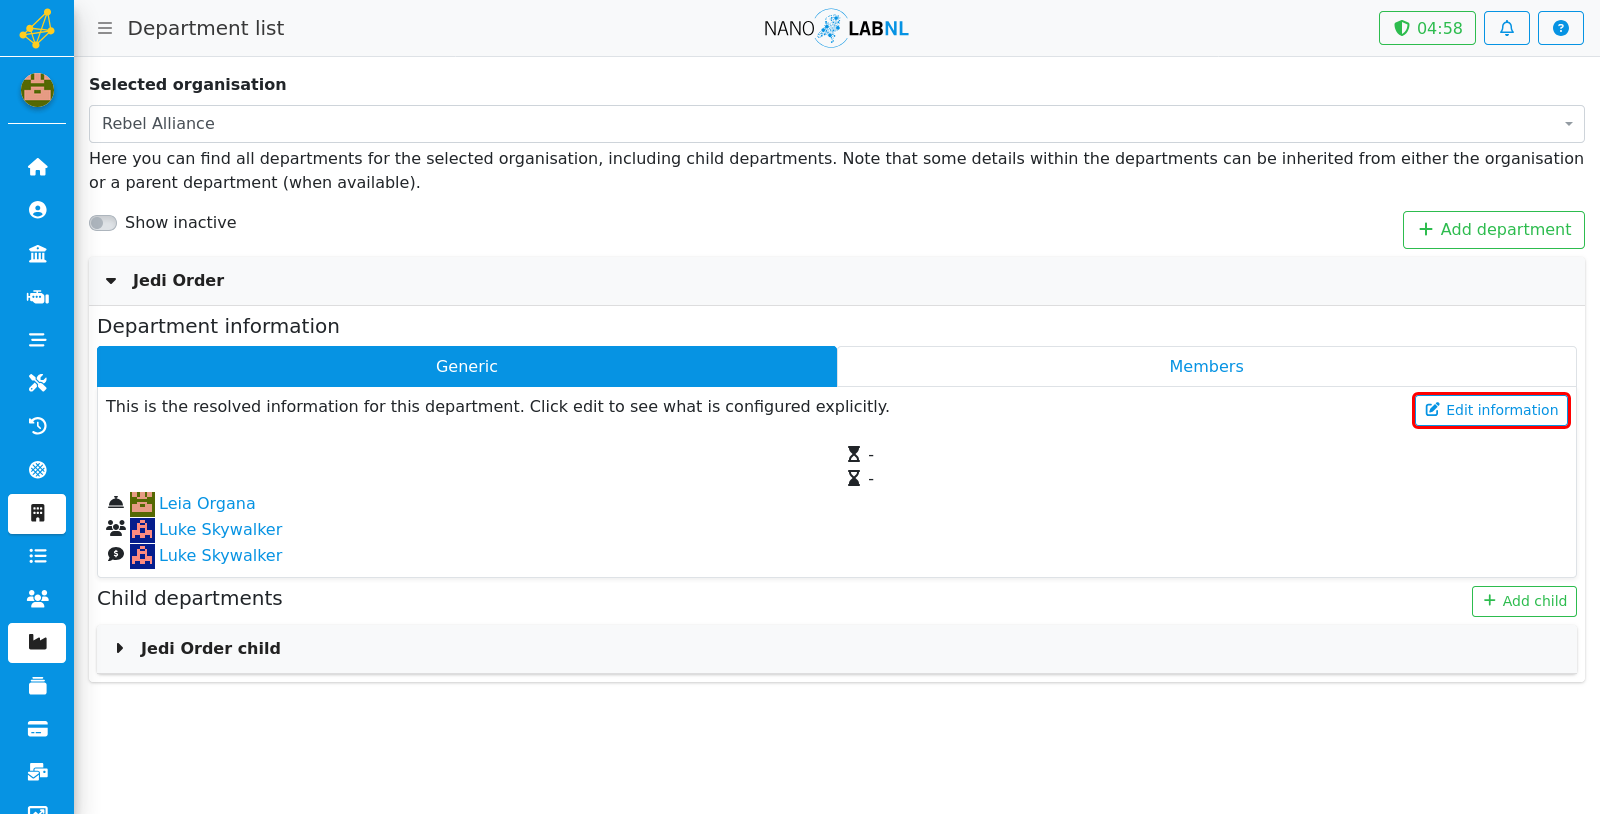The image size is (1600, 814).
Task: Click the notification bell button
Action: click(x=1507, y=28)
